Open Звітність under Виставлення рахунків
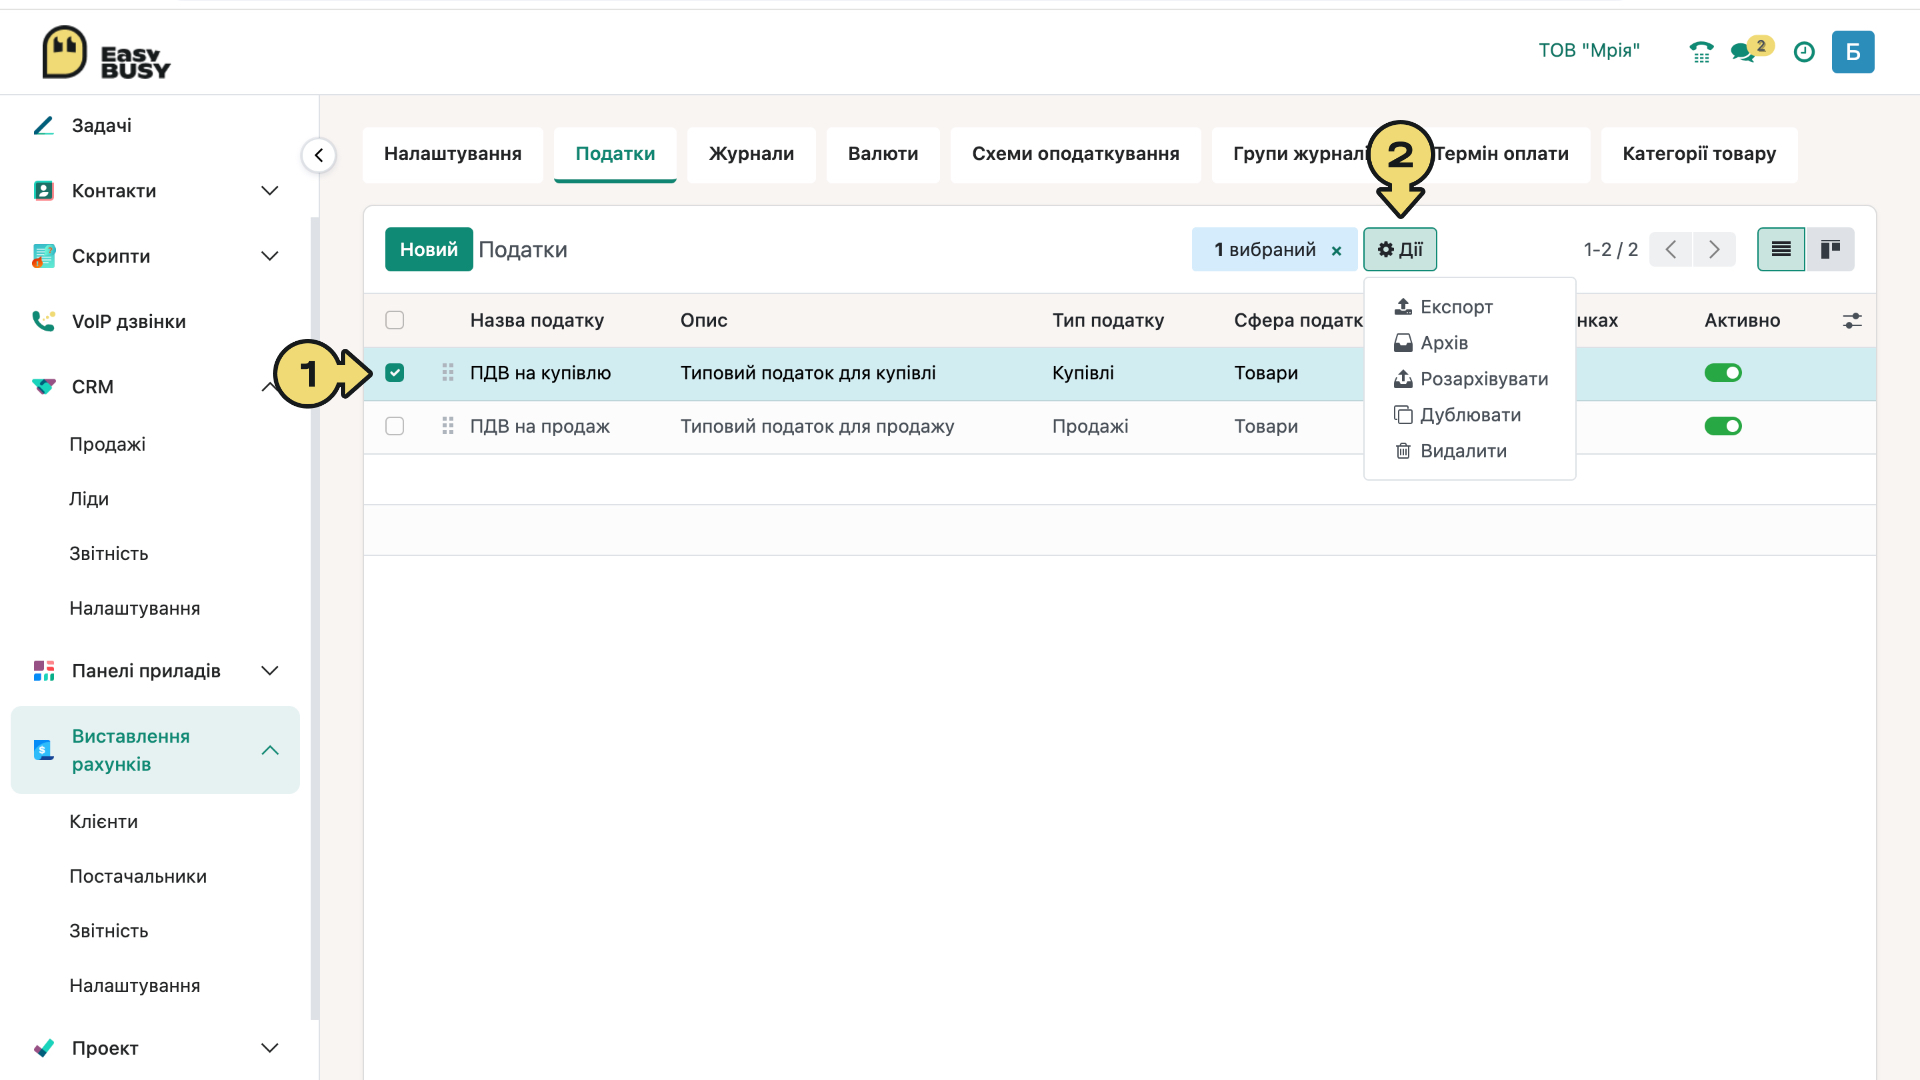 (x=108, y=931)
